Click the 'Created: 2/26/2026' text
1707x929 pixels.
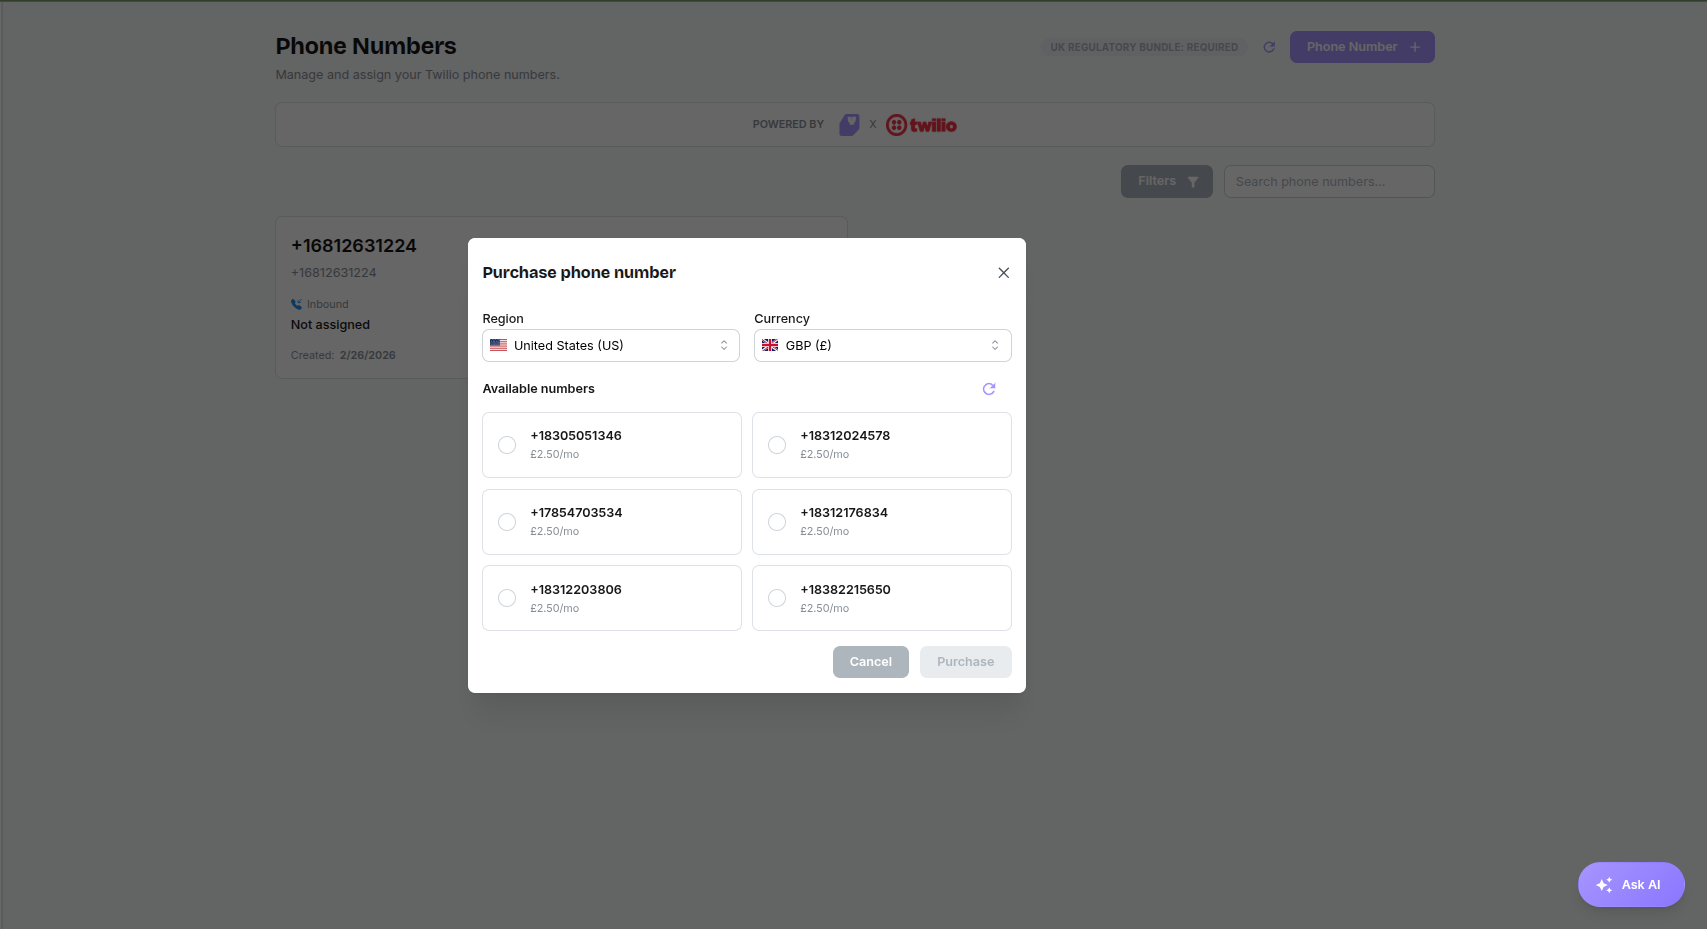point(343,355)
